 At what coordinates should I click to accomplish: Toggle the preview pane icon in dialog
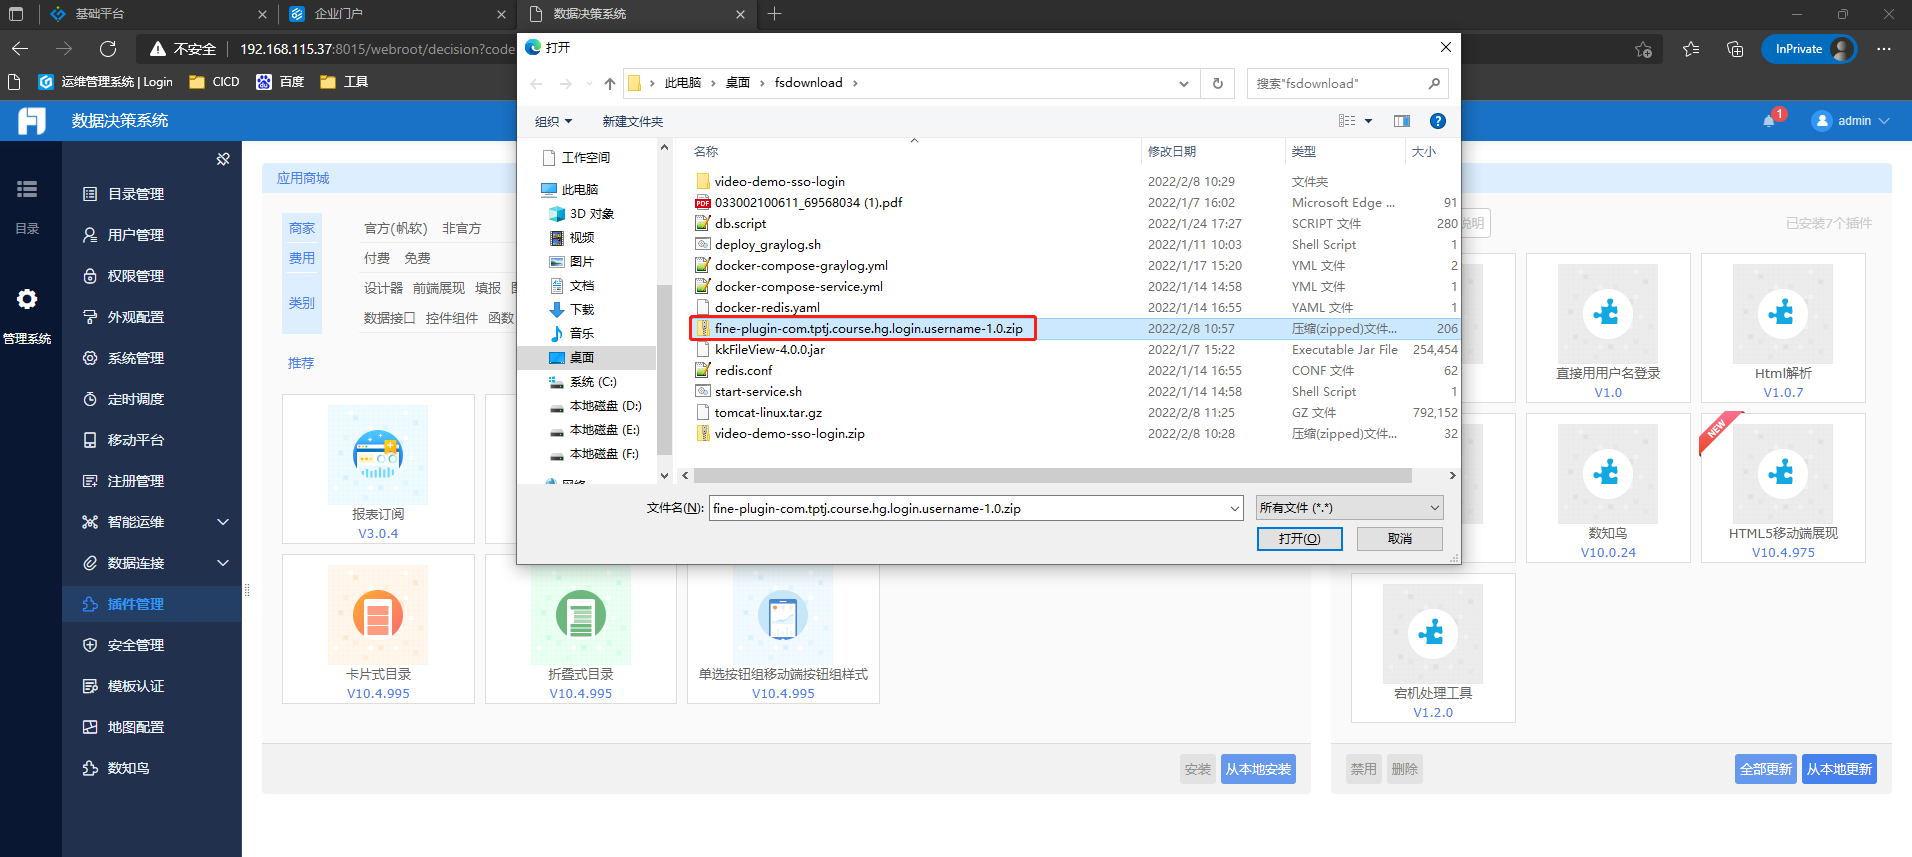click(x=1402, y=121)
